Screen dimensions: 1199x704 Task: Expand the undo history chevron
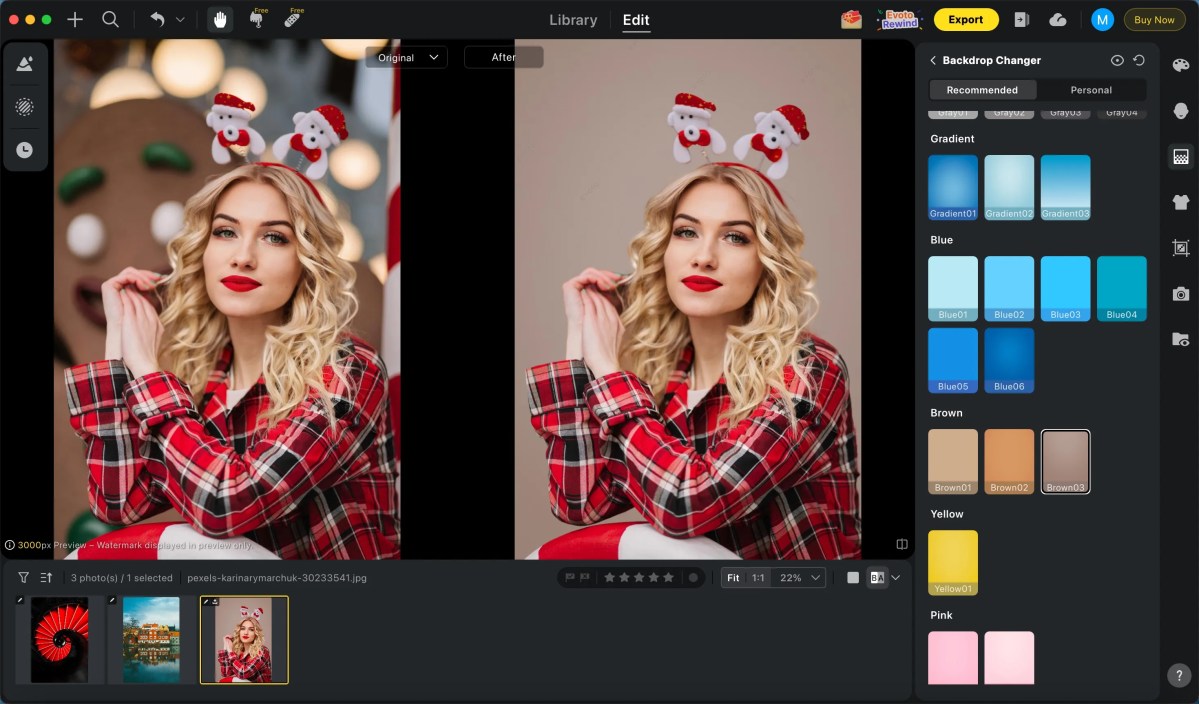pyautogui.click(x=178, y=19)
